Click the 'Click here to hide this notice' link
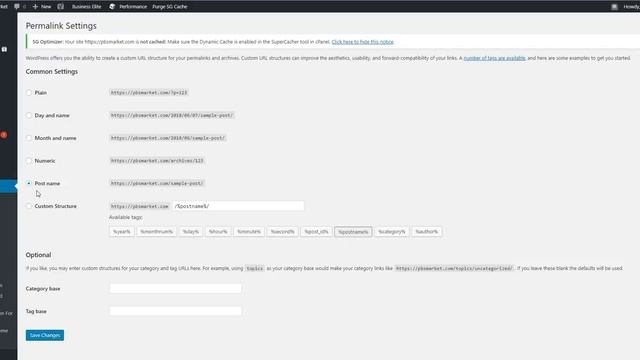The height and width of the screenshot is (360, 640). pos(362,42)
